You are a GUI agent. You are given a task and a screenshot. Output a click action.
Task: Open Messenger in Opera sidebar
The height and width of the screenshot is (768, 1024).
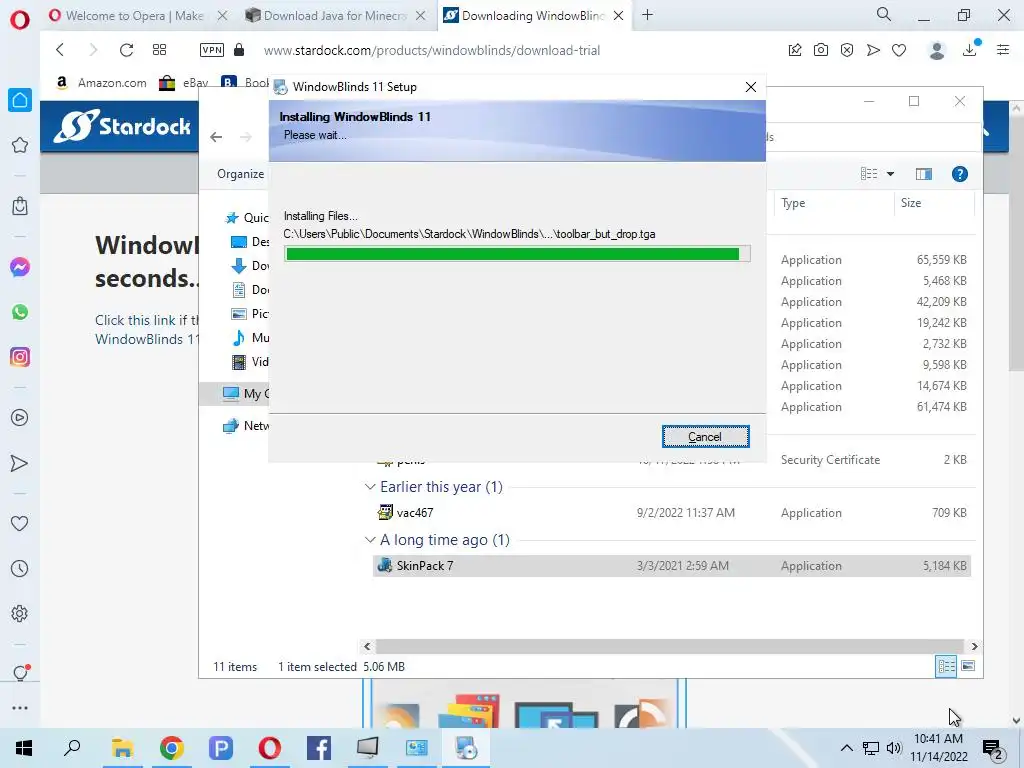[x=20, y=267]
